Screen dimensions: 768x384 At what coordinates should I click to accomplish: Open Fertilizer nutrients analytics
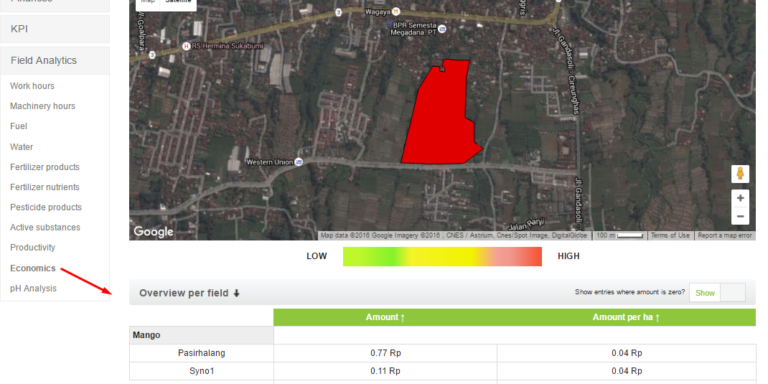45,187
